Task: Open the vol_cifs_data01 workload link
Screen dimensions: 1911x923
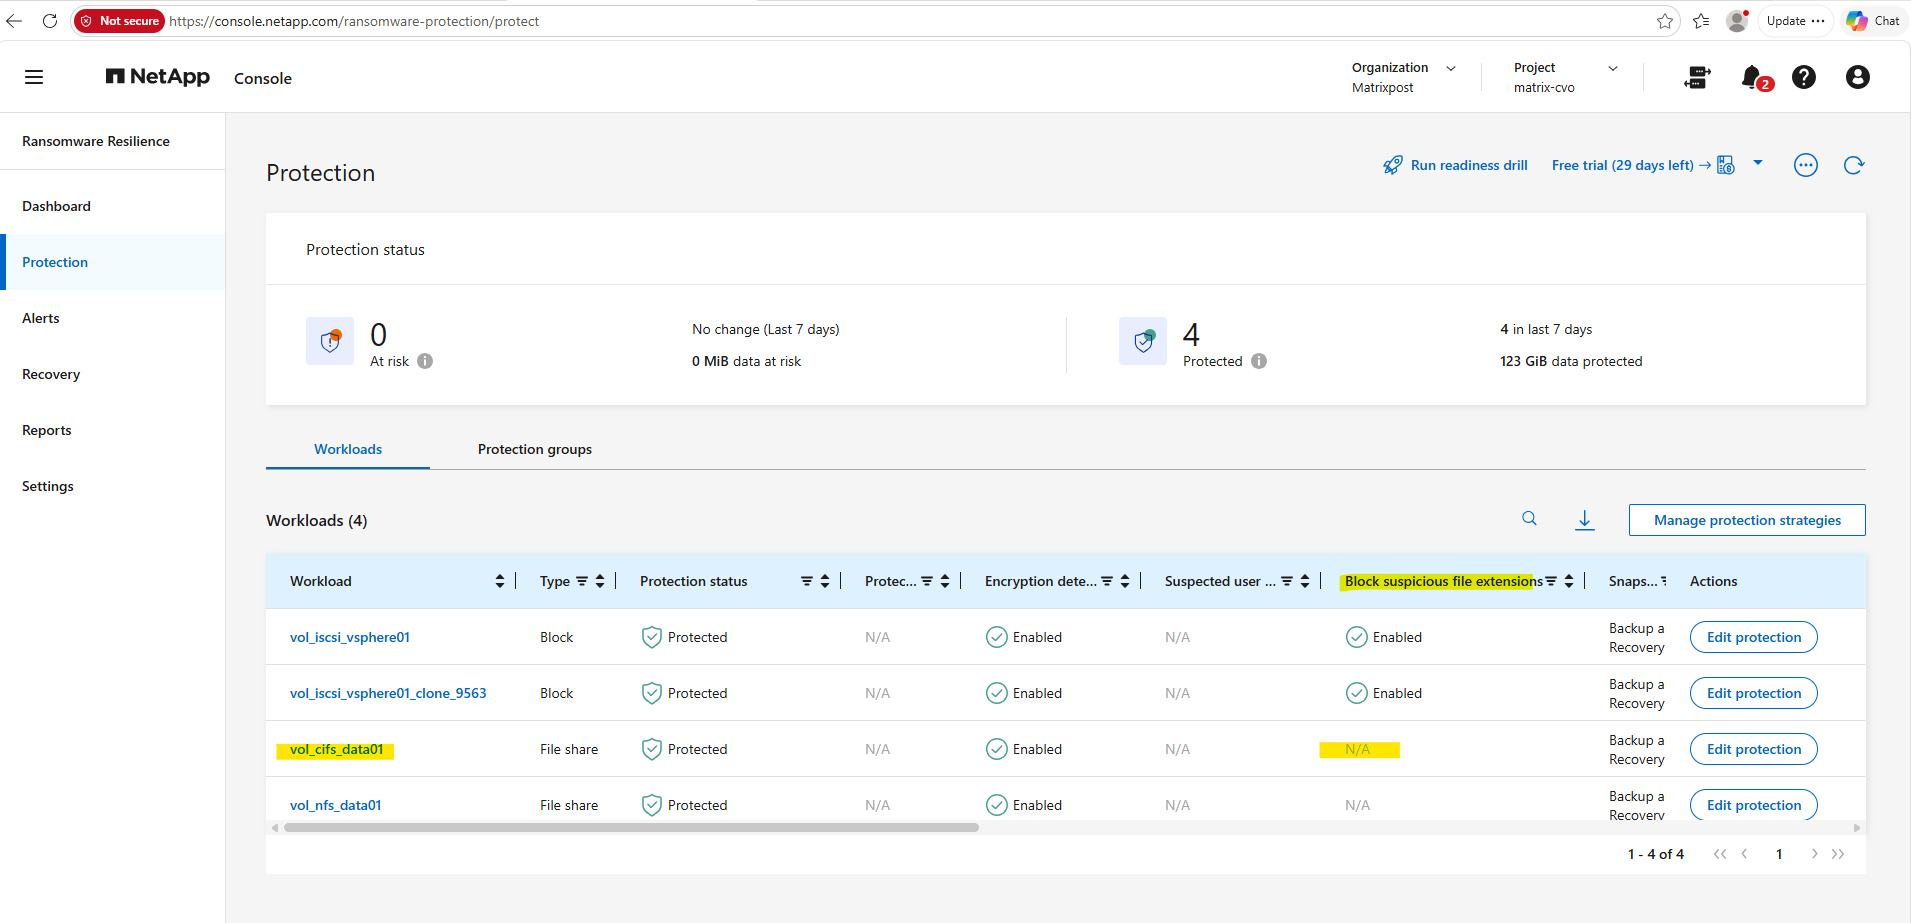Action: 336,749
